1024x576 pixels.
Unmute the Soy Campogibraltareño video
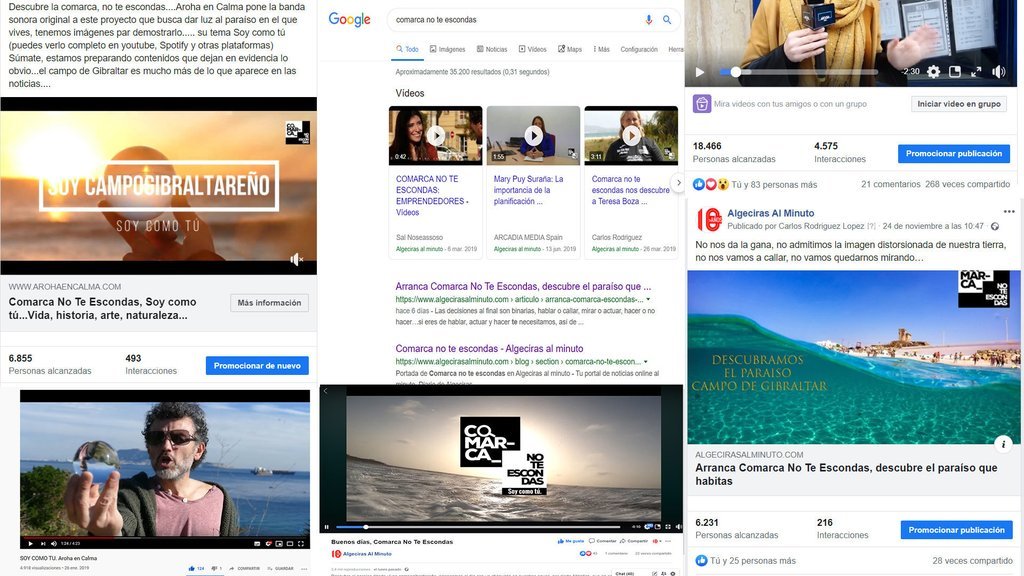(x=296, y=260)
